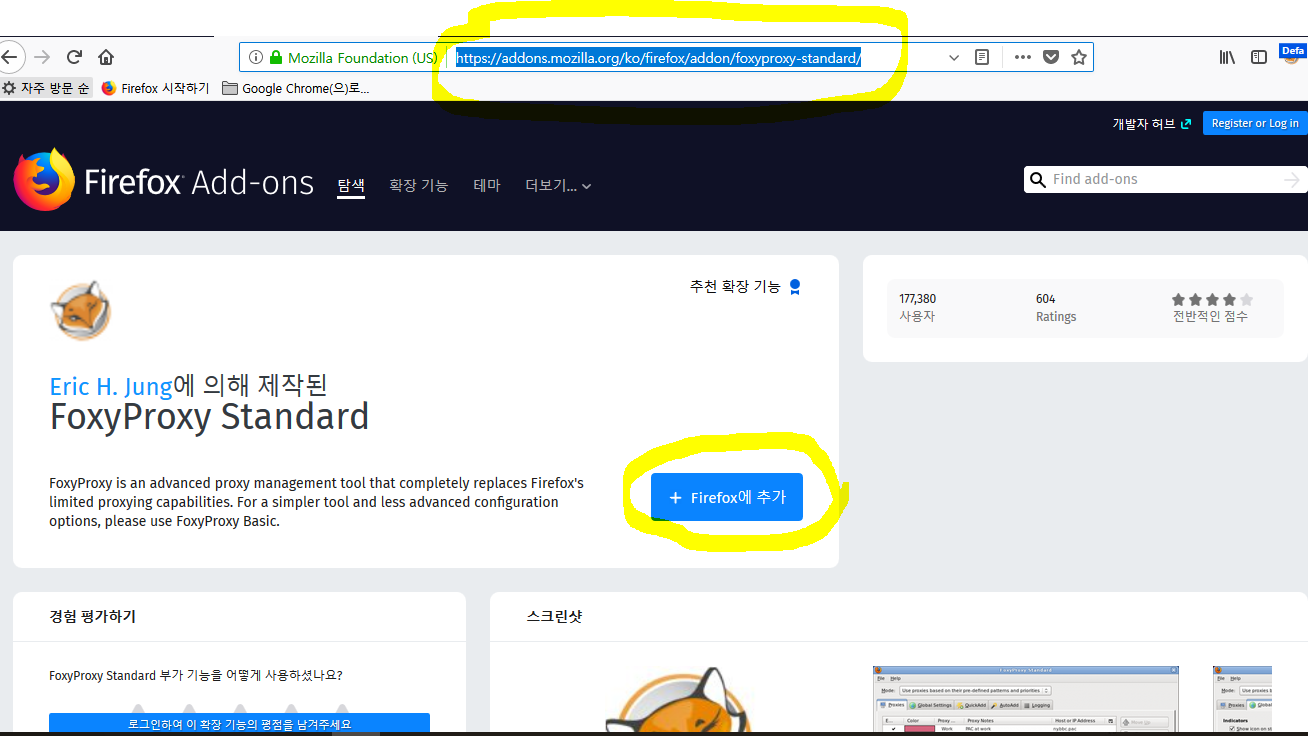Click the Register or Log in button
This screenshot has width=1308, height=736.
[1255, 123]
